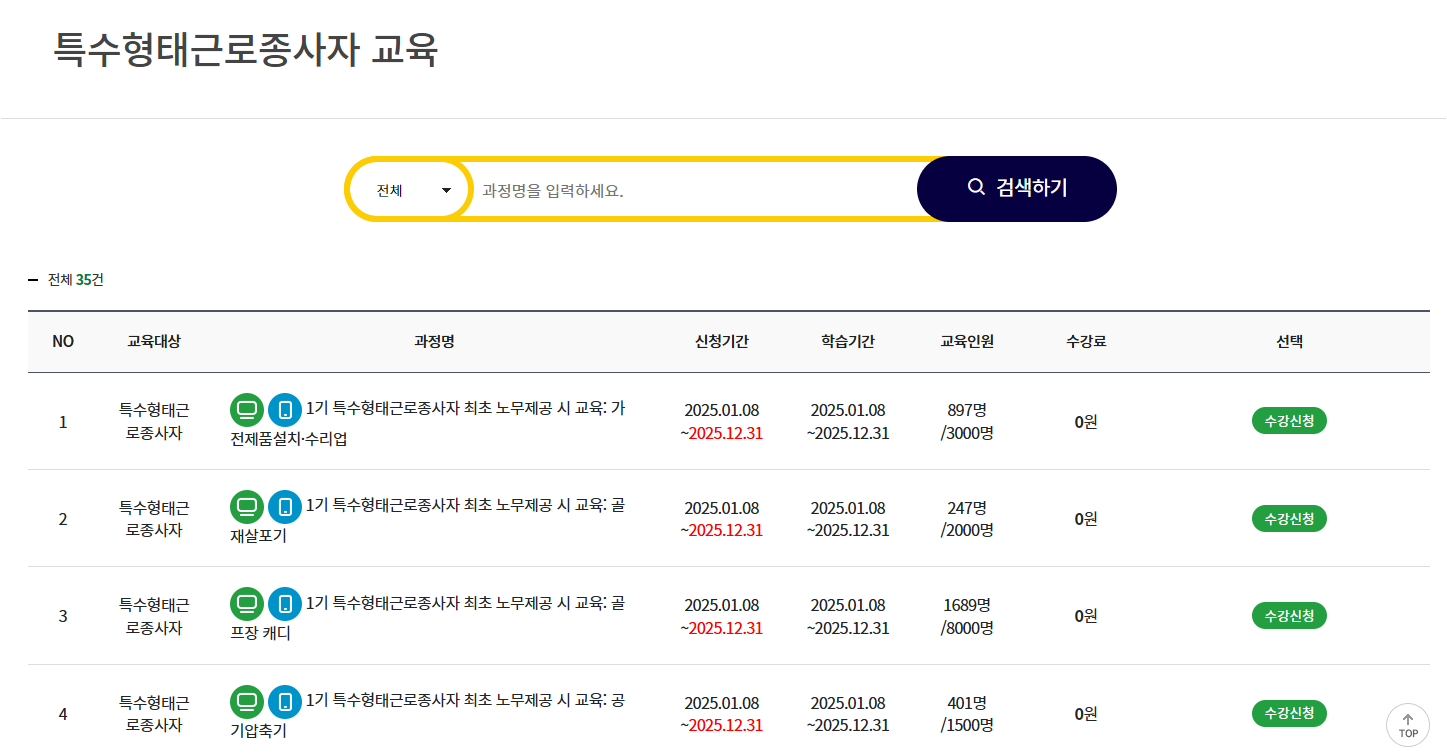
Task: Click the page heading 특수형태근로종사자 교육
Action: [x=246, y=49]
